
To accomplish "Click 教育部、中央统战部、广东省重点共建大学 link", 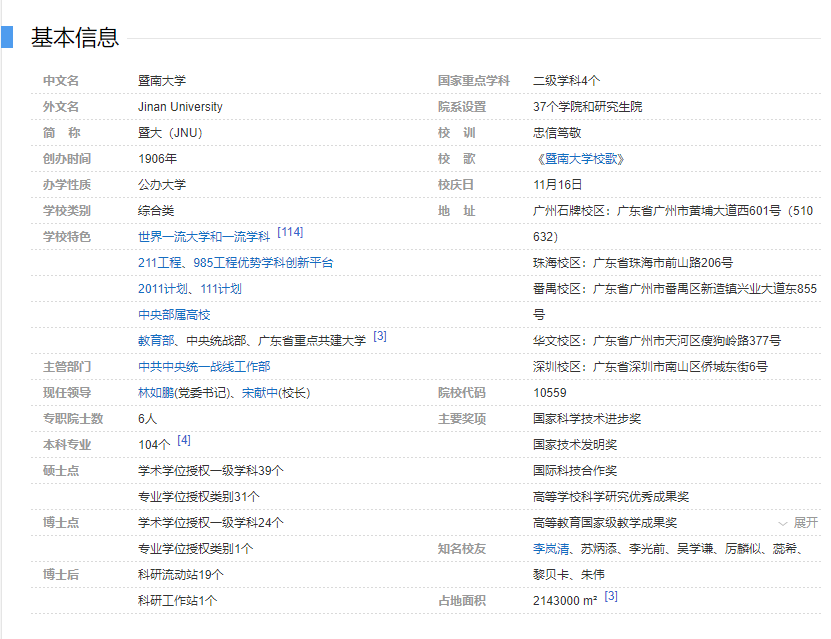I will pos(252,341).
